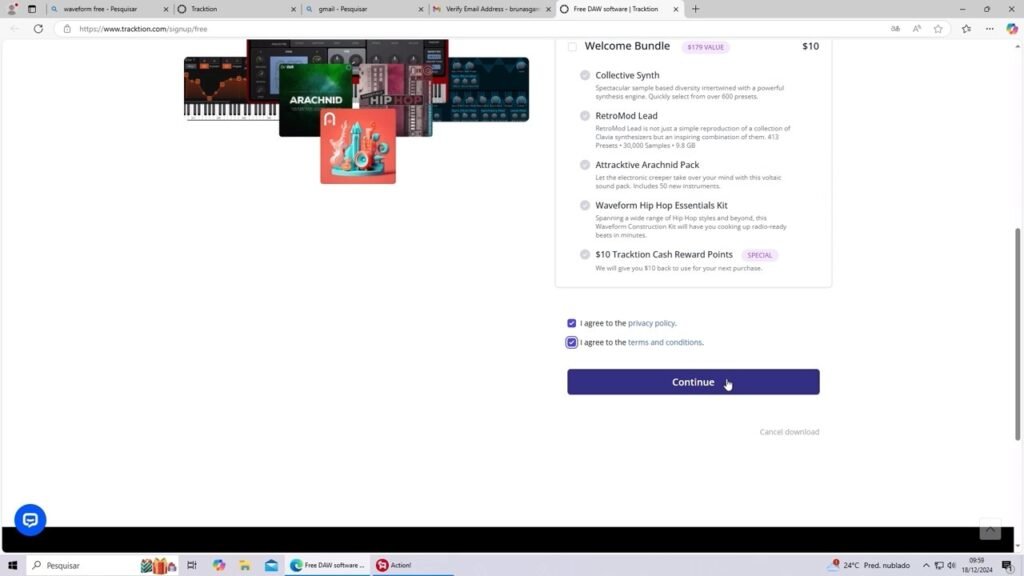Switch to the gmail - Pesquisar tab
Screen dimensions: 1024x576
(x=364, y=9)
